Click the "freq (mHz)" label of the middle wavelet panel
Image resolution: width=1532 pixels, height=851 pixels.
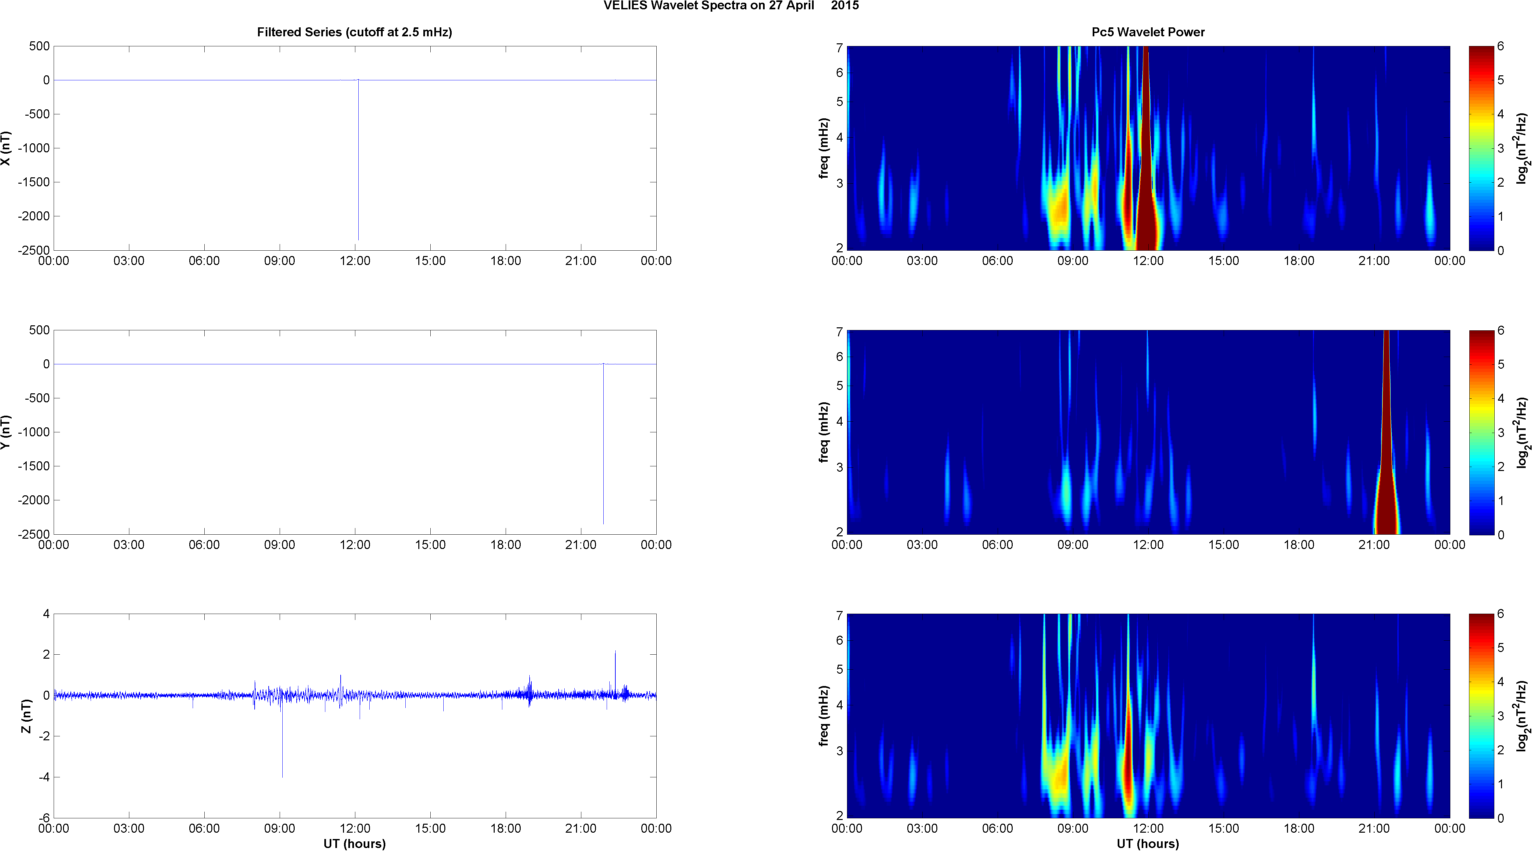(x=823, y=432)
